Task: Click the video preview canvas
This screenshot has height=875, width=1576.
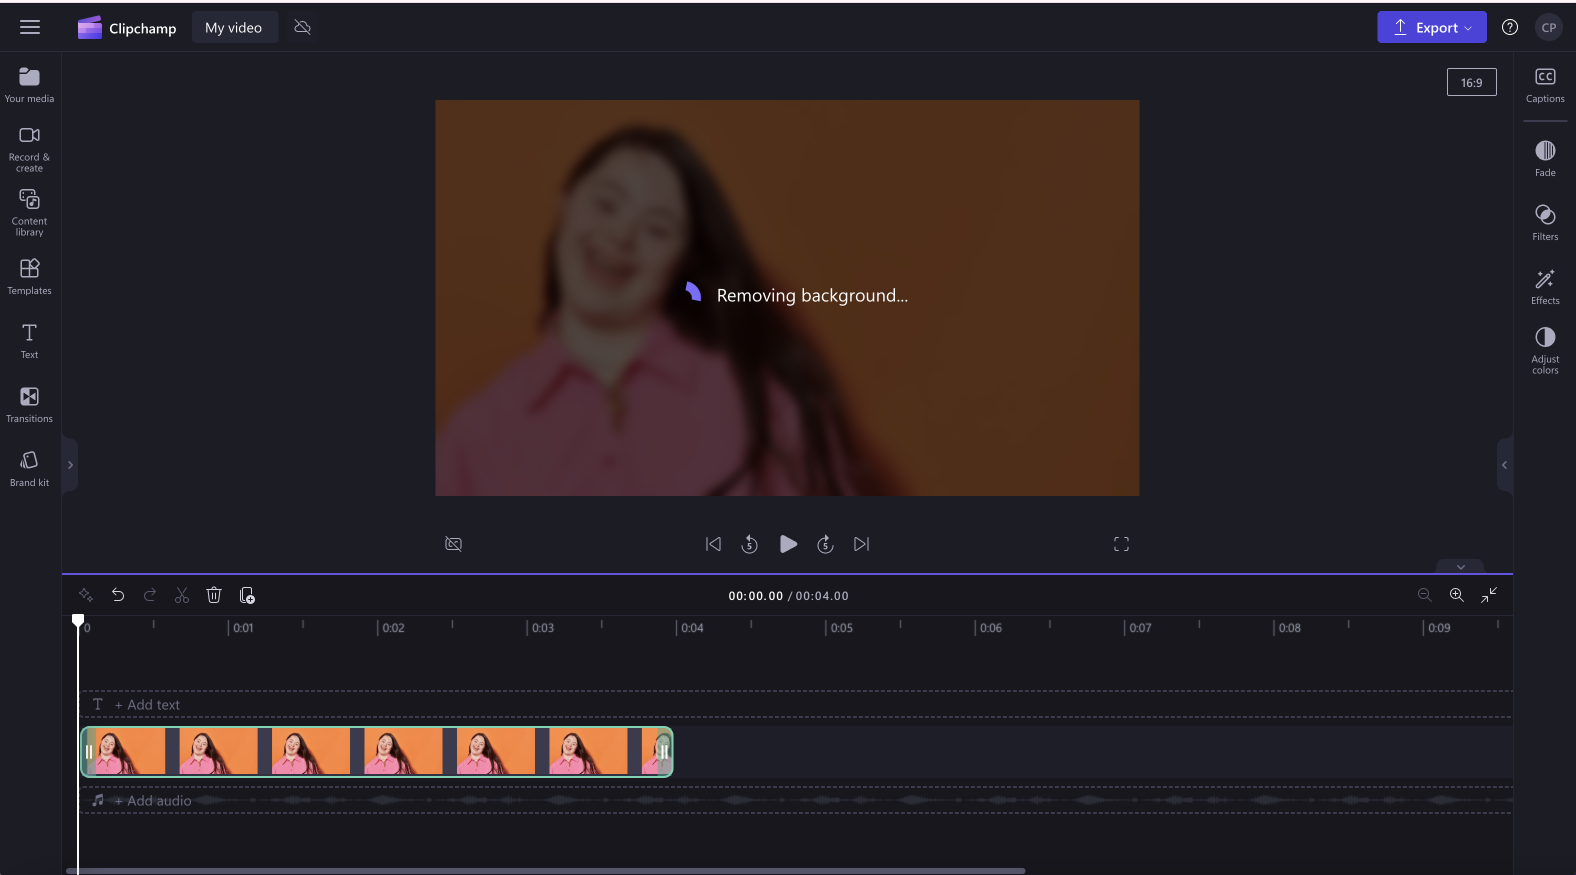Action: (787, 298)
